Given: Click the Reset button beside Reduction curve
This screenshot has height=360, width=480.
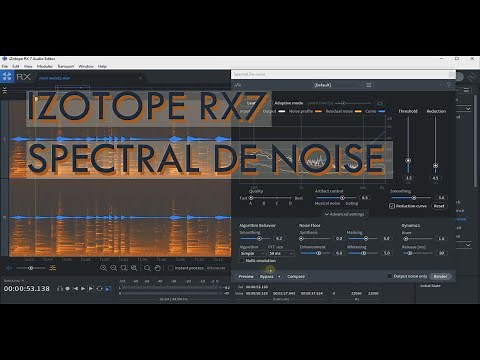Looking at the screenshot, I should click(439, 206).
